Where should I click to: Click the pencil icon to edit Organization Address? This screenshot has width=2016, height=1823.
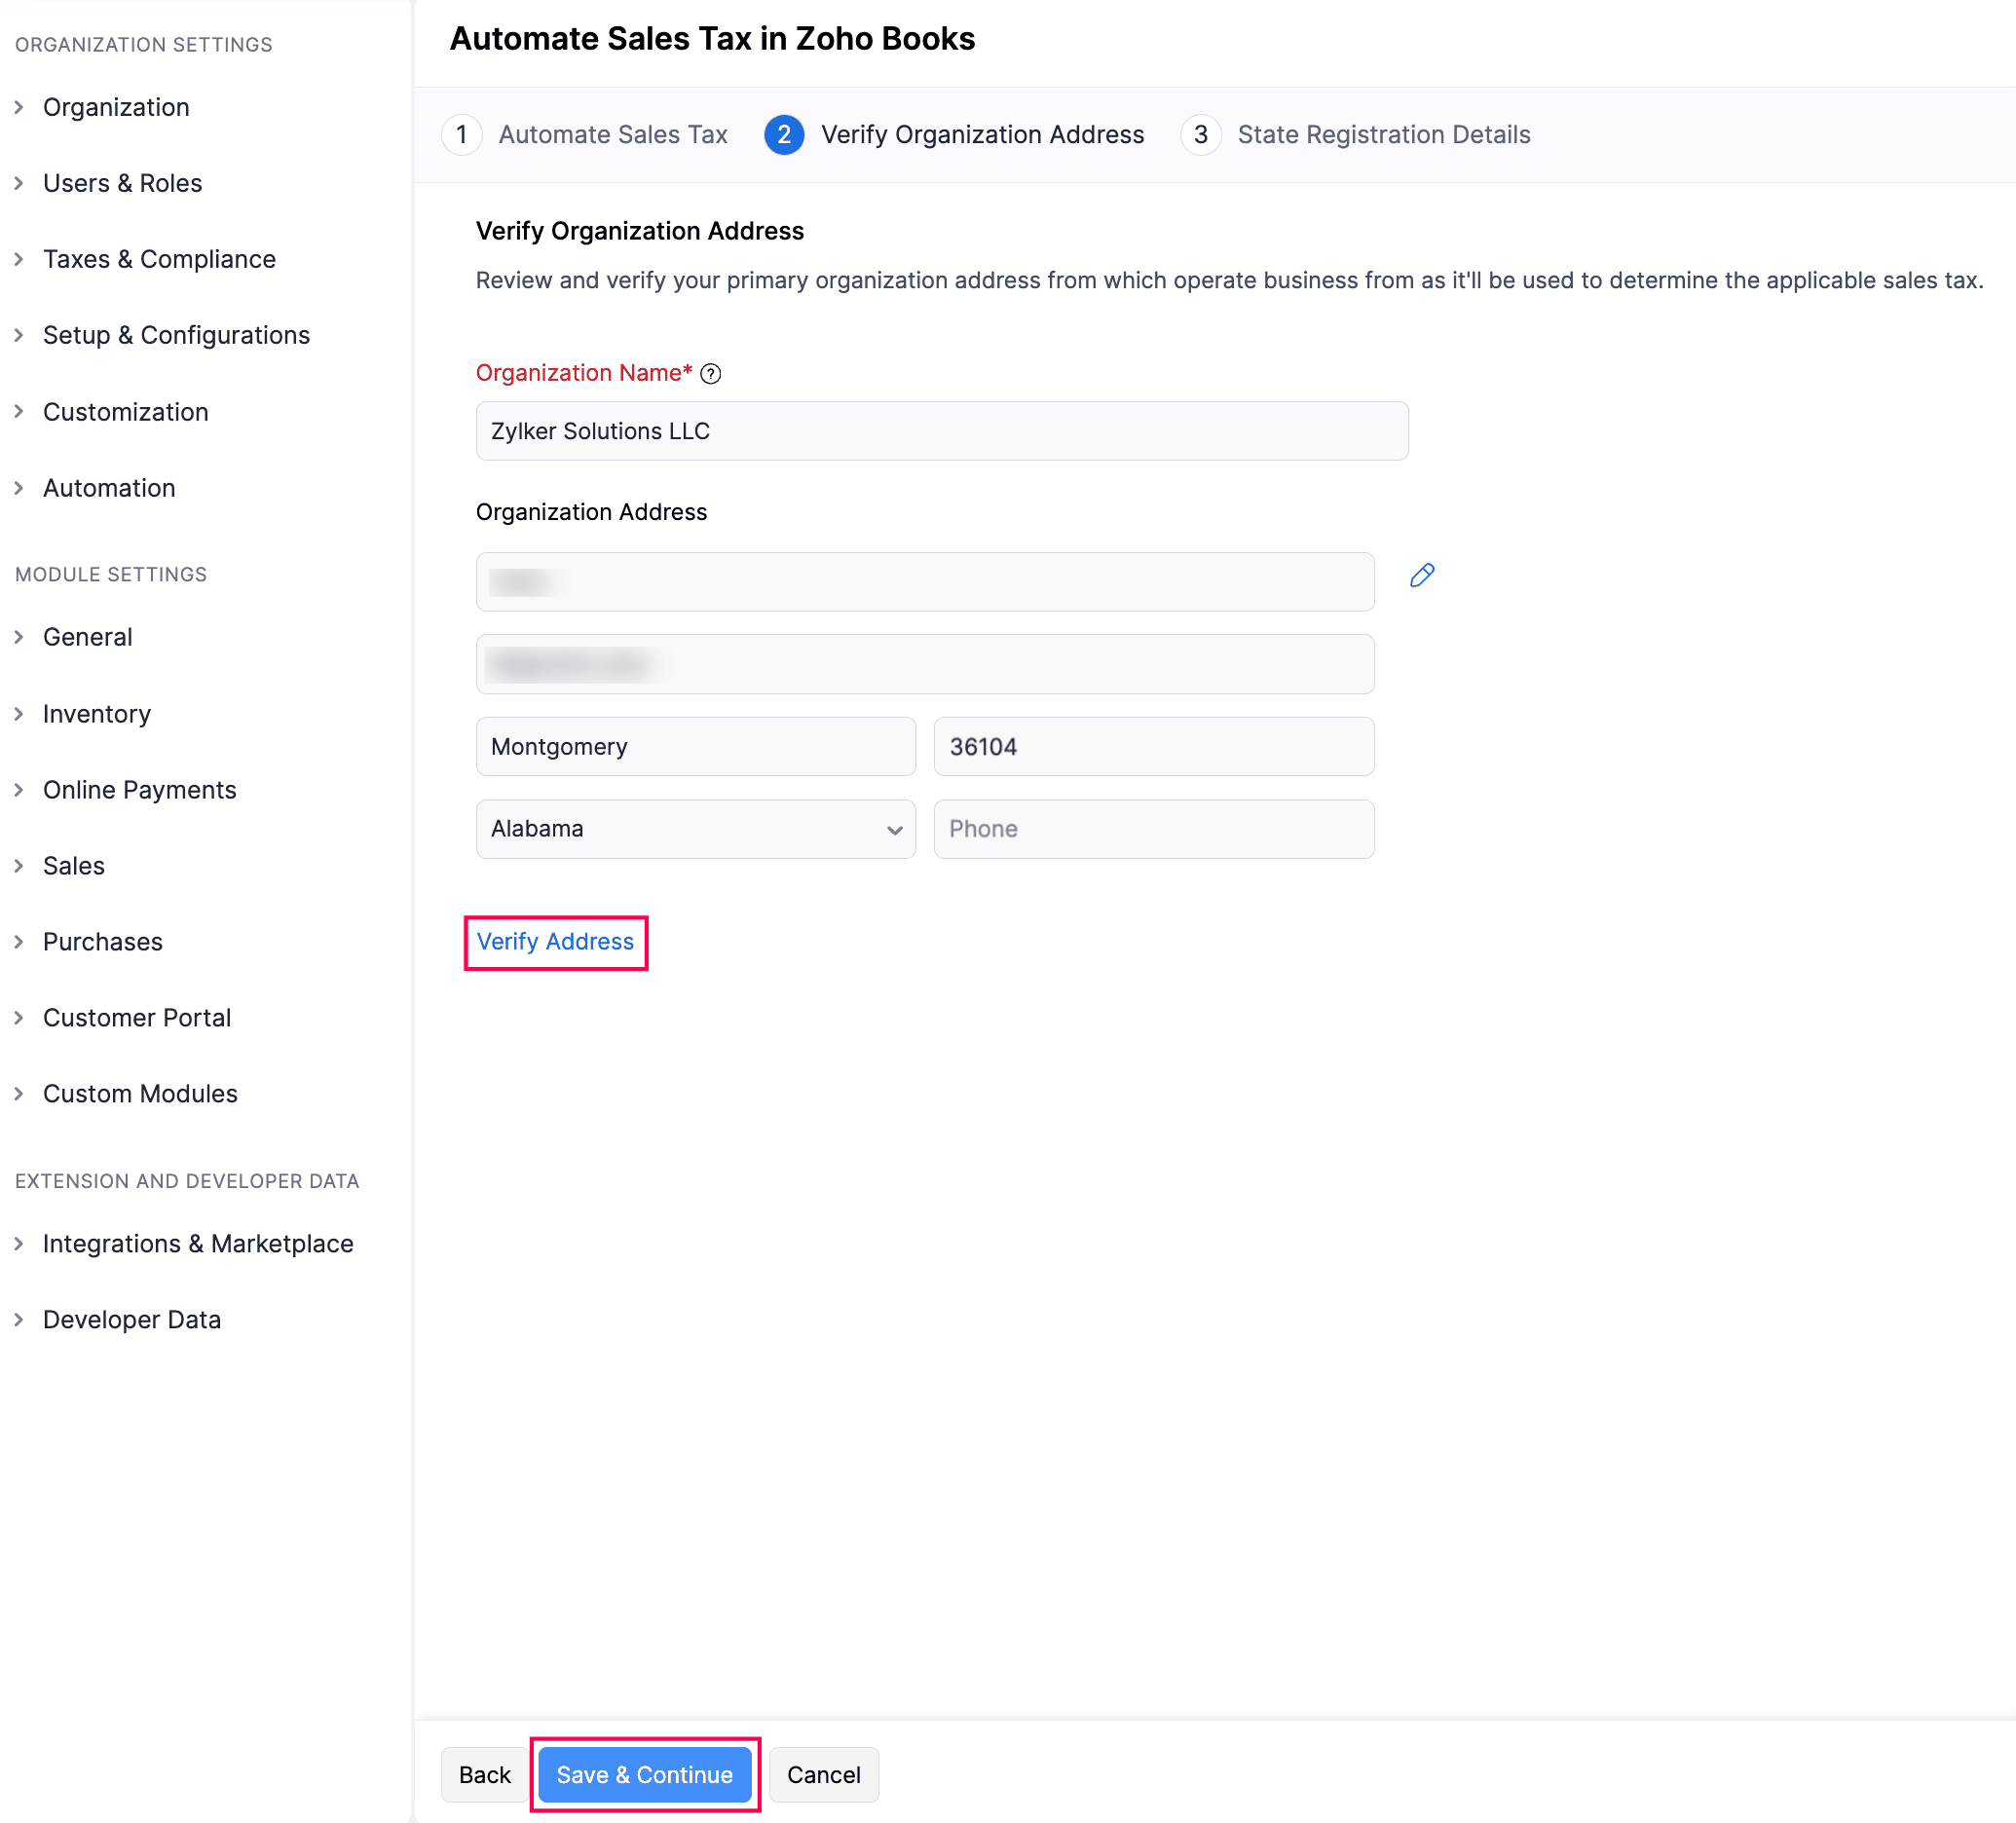tap(1422, 575)
